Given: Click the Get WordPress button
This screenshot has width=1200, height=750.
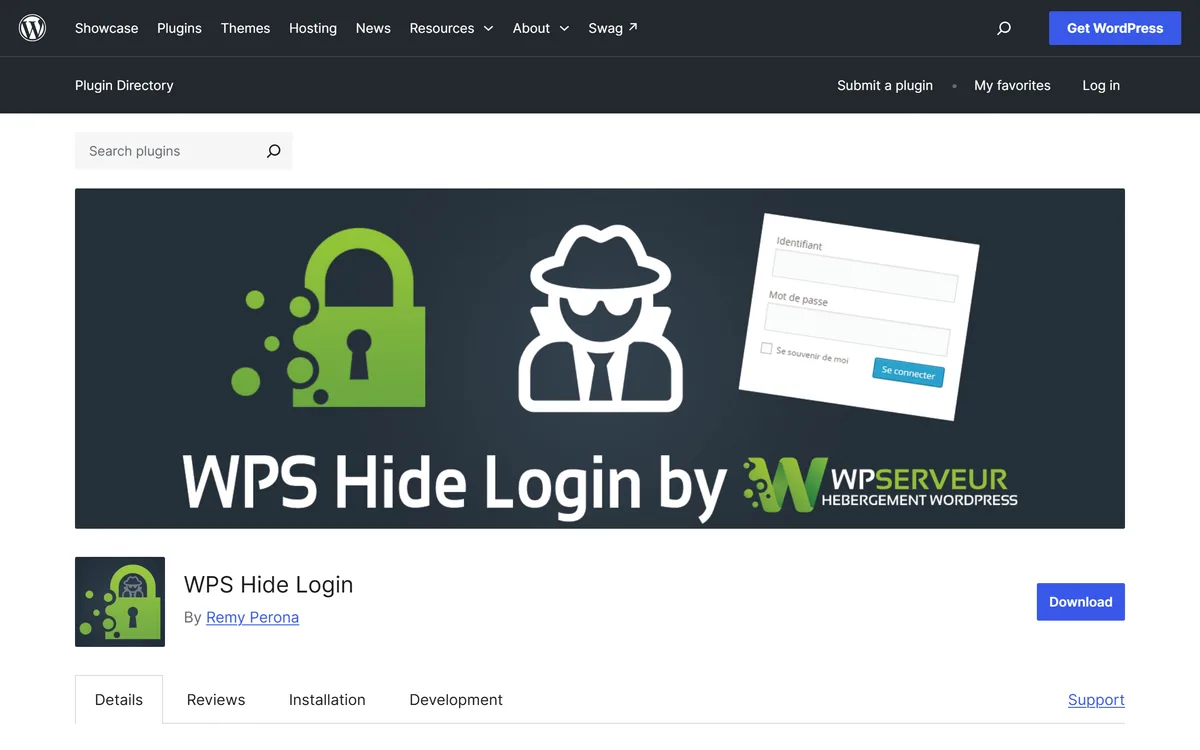Looking at the screenshot, I should (x=1115, y=28).
